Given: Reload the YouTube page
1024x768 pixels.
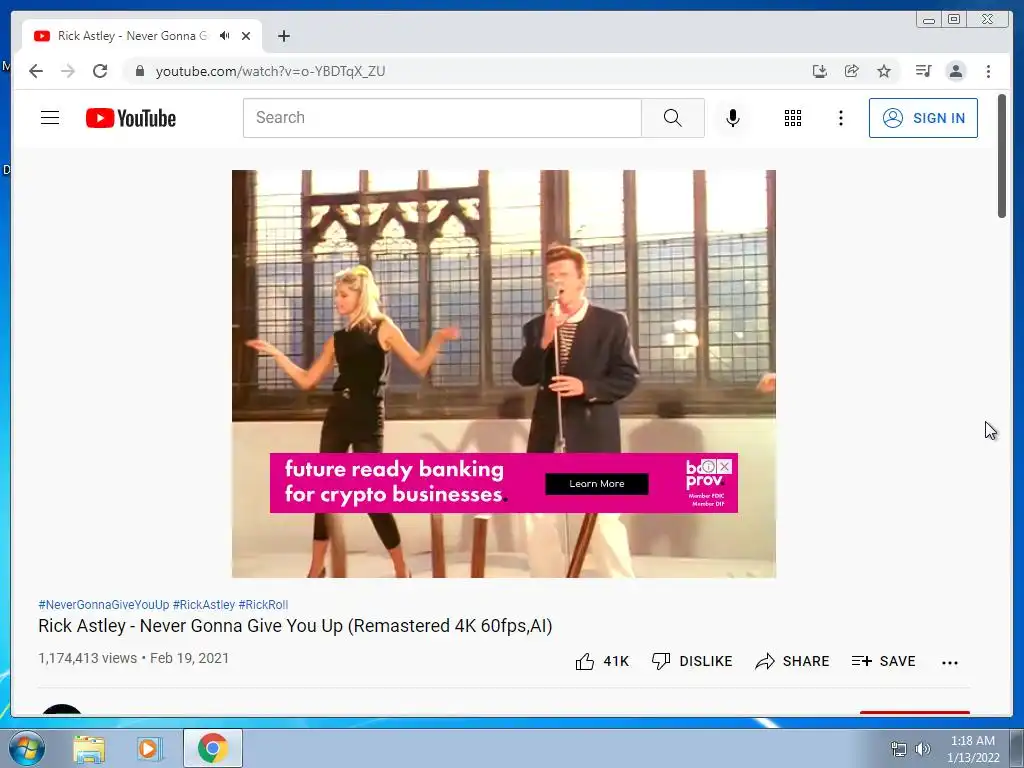Looking at the screenshot, I should (x=99, y=71).
